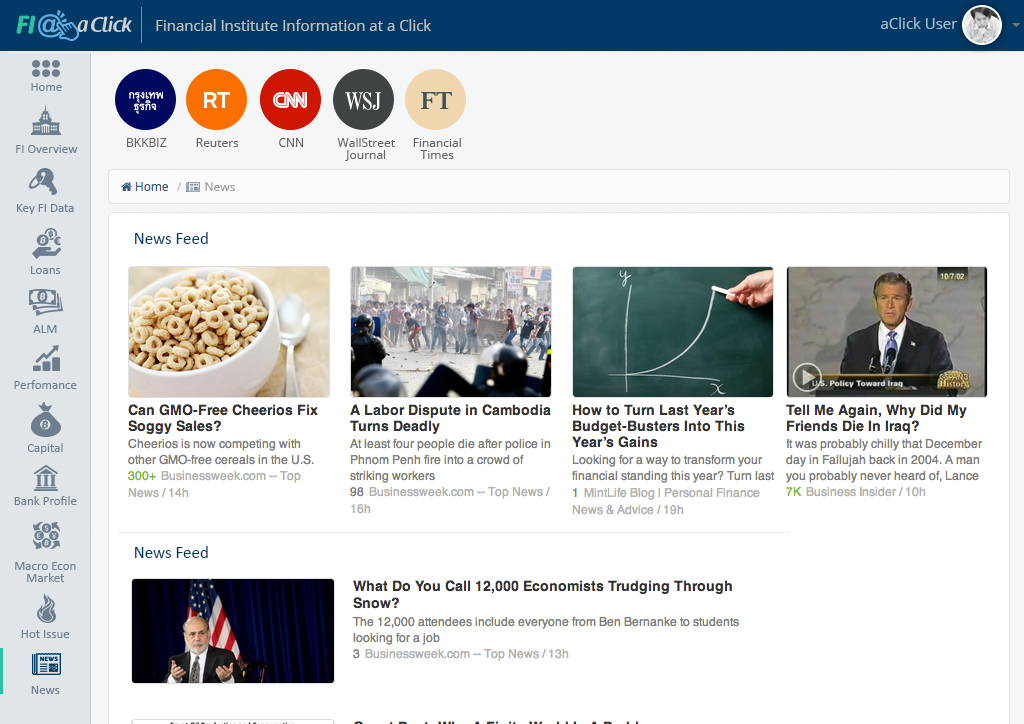This screenshot has width=1024, height=724.
Task: Click the chalkboard graph thumbnail
Action: 673,332
